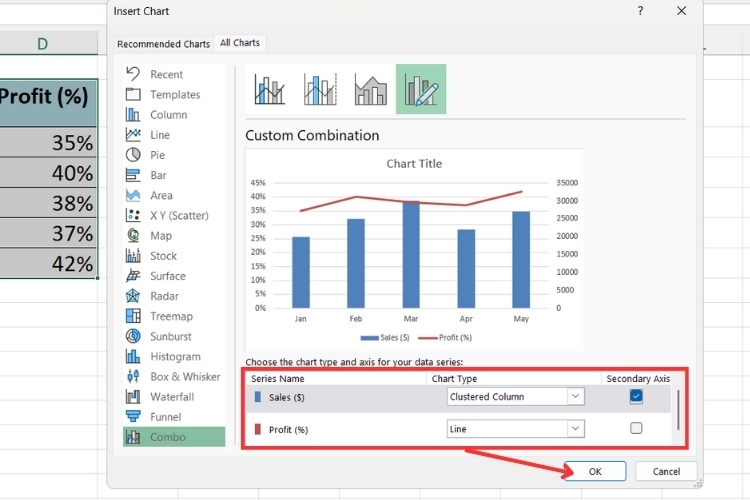The width and height of the screenshot is (750, 500).
Task: Pick the second column-line secondary axis combo thumbnail
Action: [320, 89]
